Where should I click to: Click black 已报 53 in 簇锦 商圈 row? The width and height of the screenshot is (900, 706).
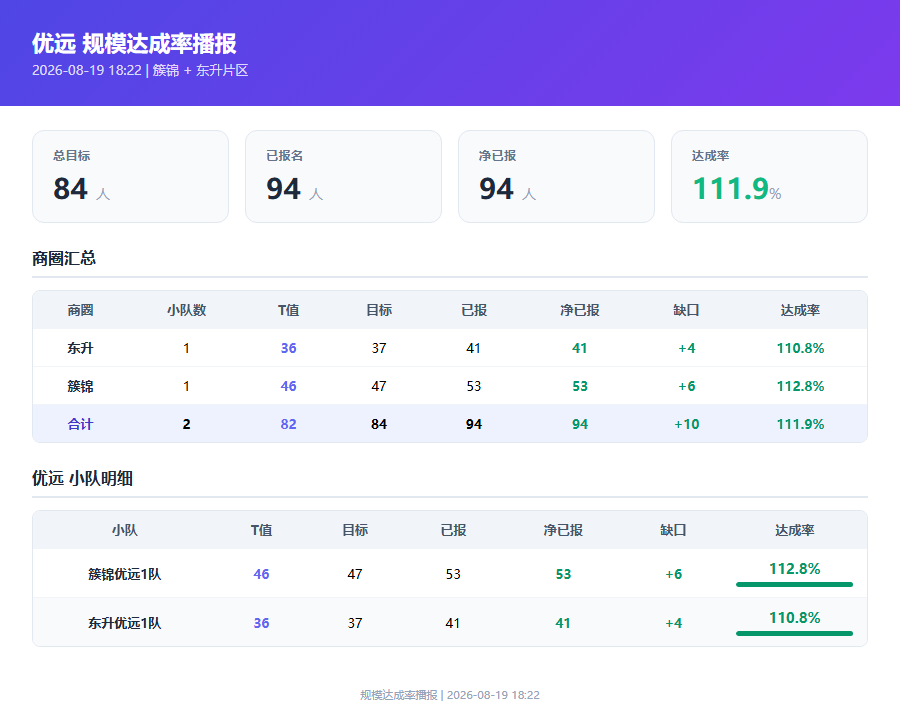pyautogui.click(x=474, y=386)
